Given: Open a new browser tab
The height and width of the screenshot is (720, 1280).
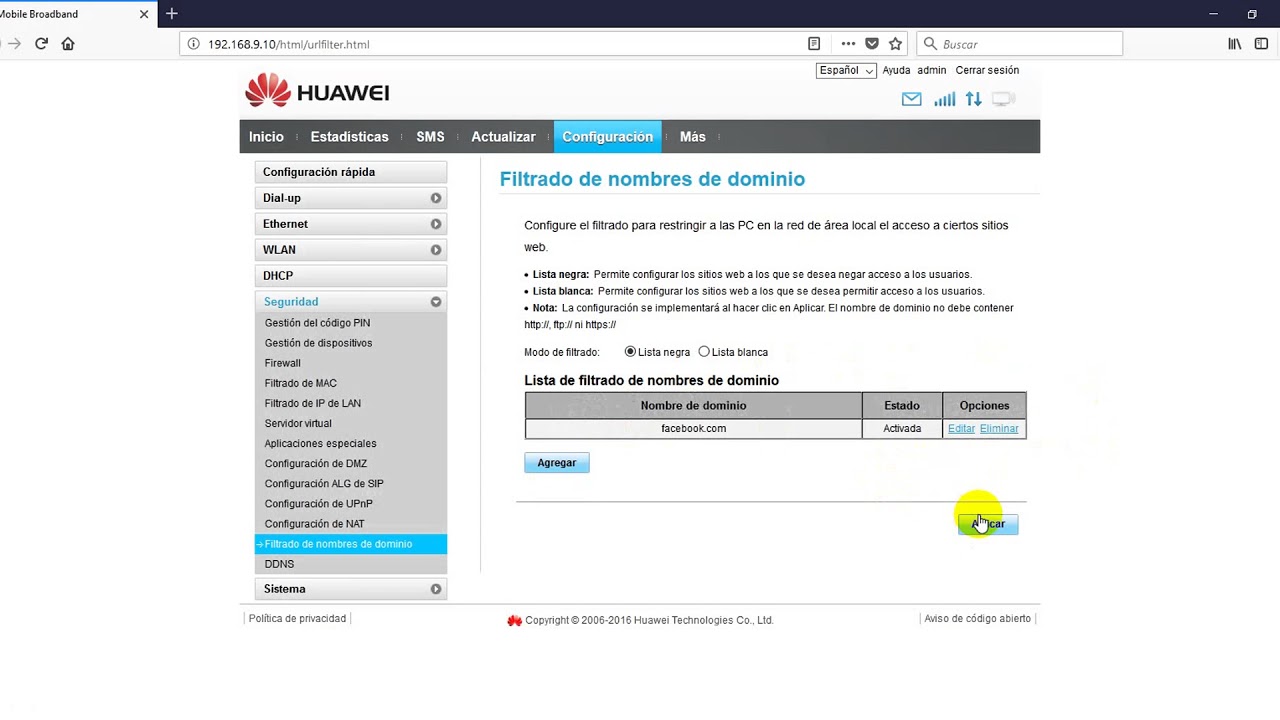Looking at the screenshot, I should tap(172, 14).
